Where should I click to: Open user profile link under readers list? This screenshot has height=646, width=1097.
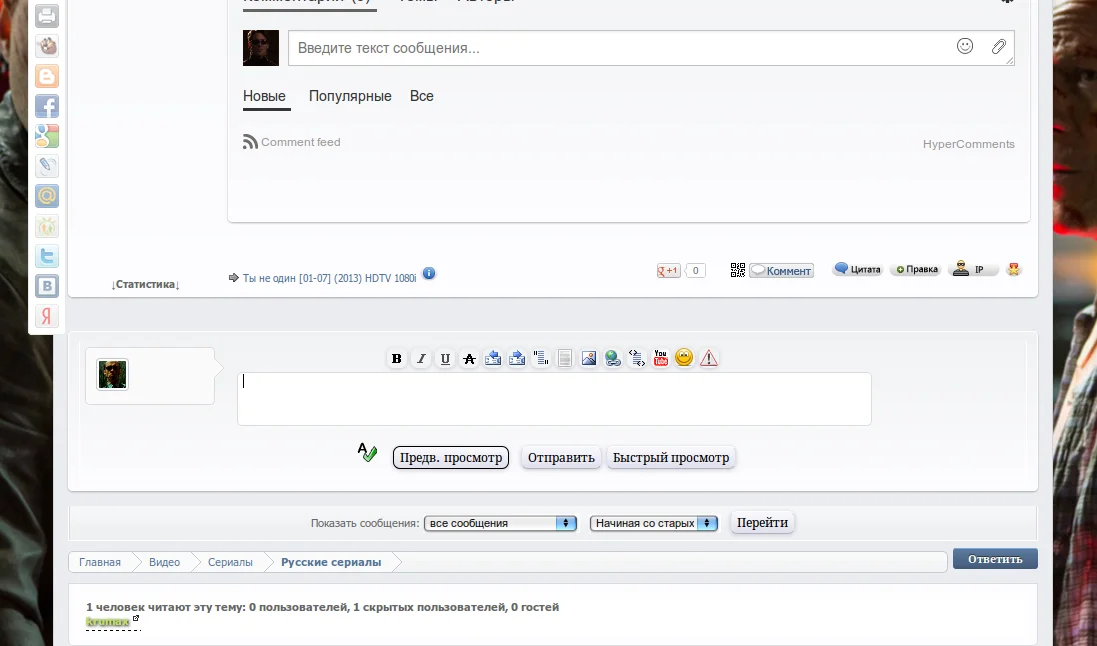pos(108,622)
